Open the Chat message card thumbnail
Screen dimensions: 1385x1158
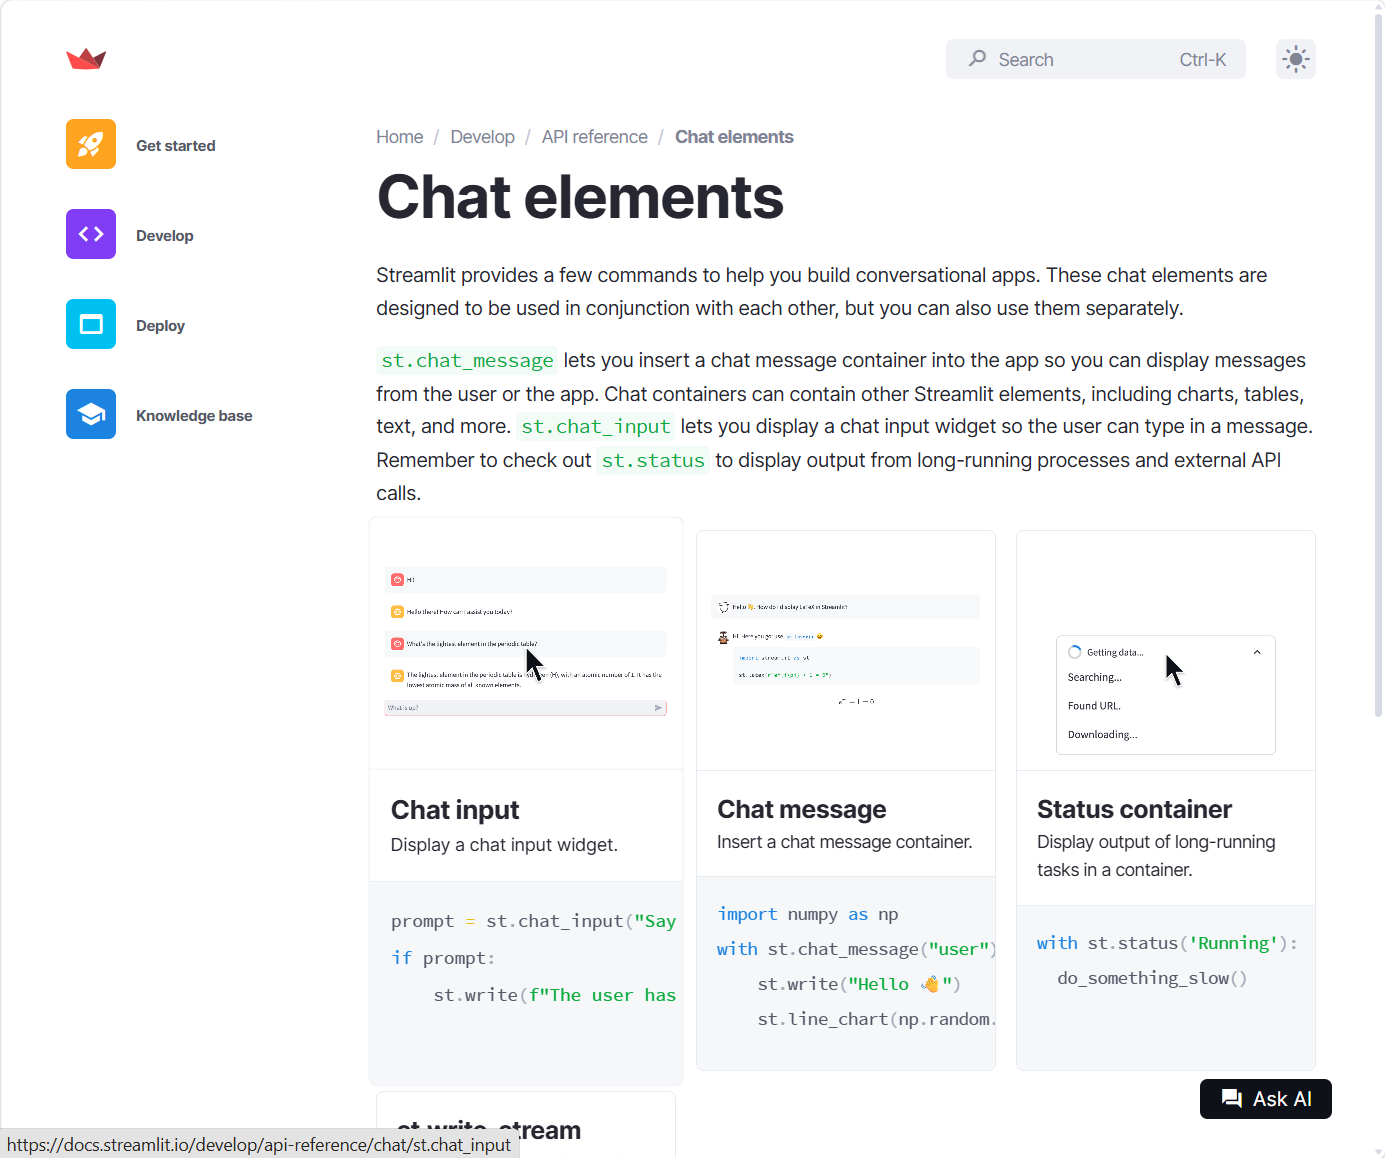[846, 651]
